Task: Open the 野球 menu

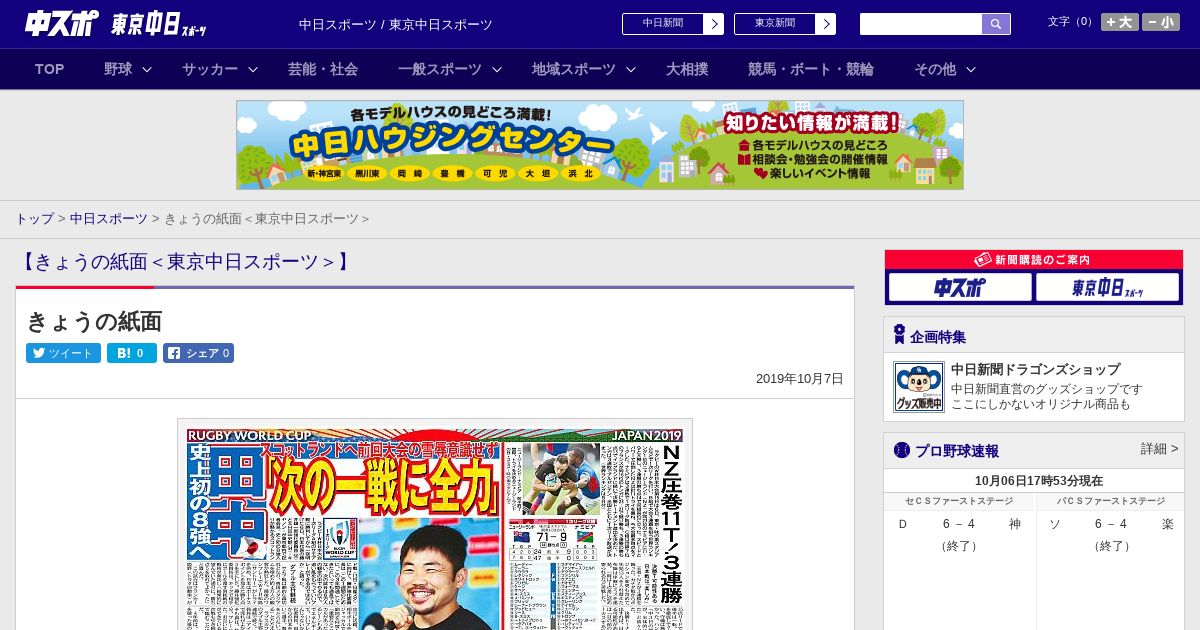Action: pyautogui.click(x=118, y=69)
